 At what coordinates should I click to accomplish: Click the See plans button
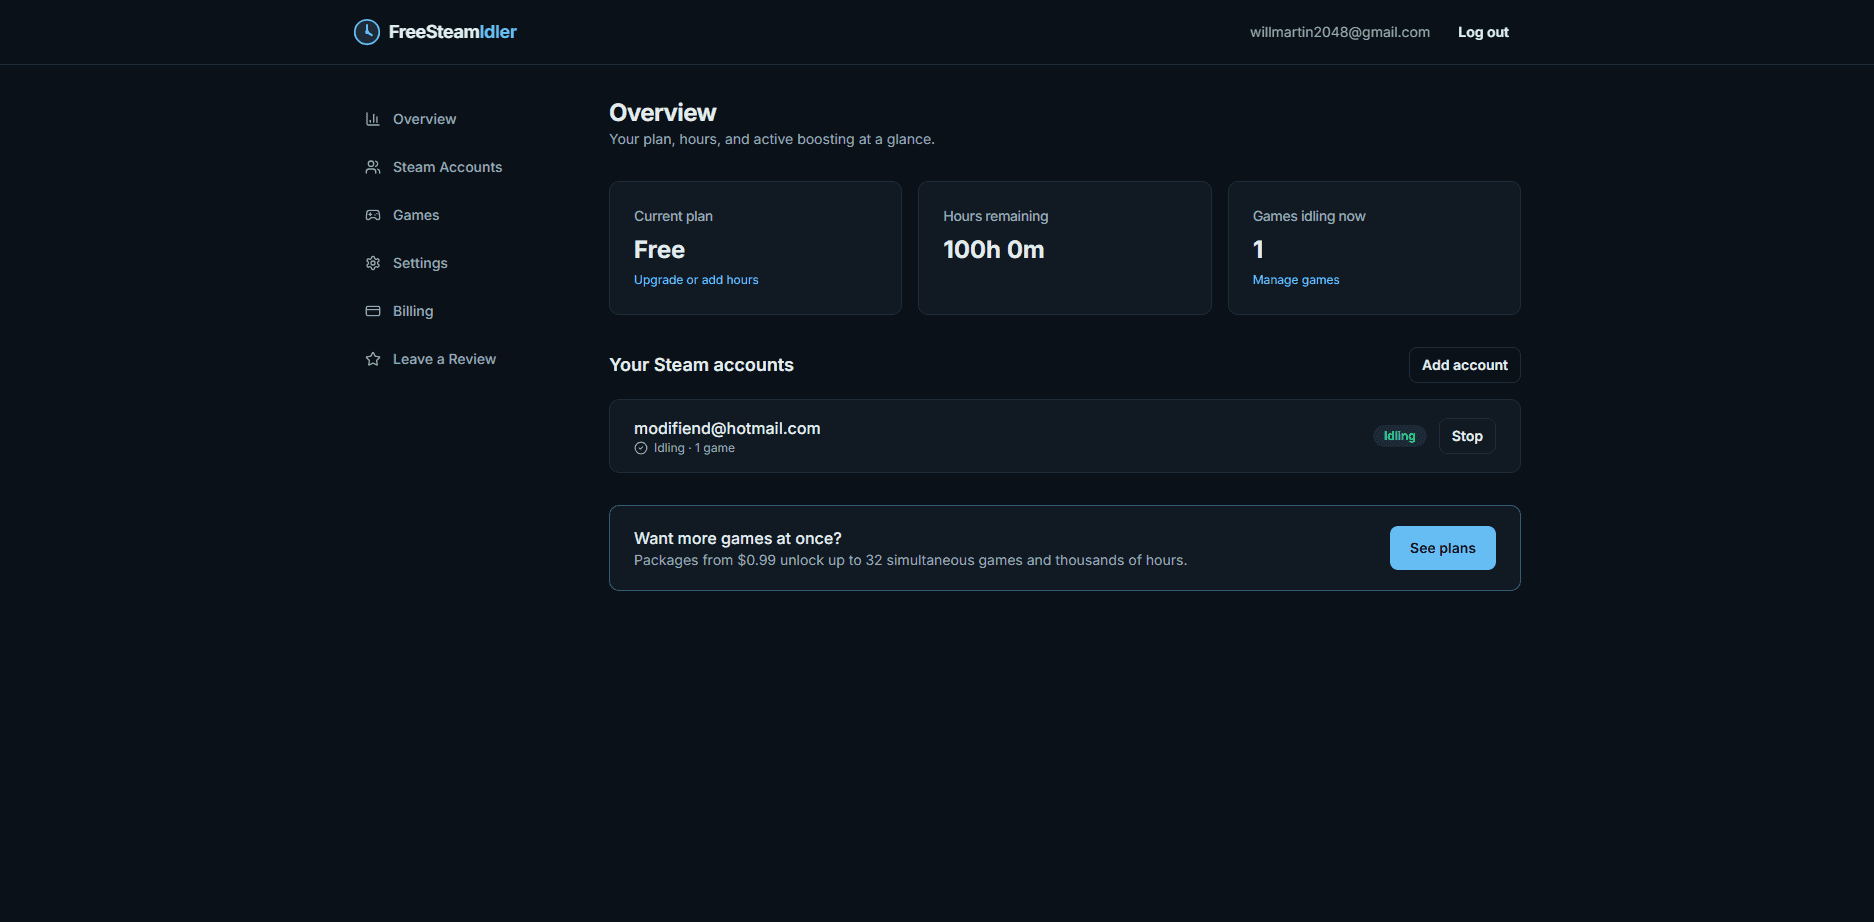point(1443,548)
